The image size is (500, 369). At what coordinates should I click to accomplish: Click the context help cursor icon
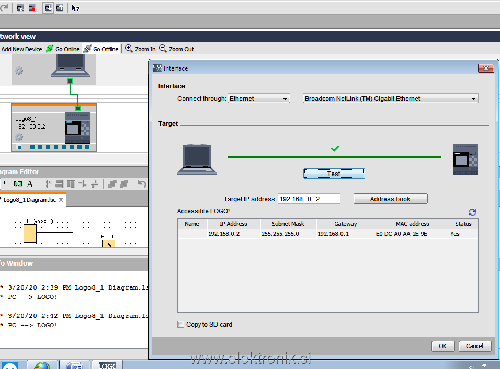coord(75,8)
